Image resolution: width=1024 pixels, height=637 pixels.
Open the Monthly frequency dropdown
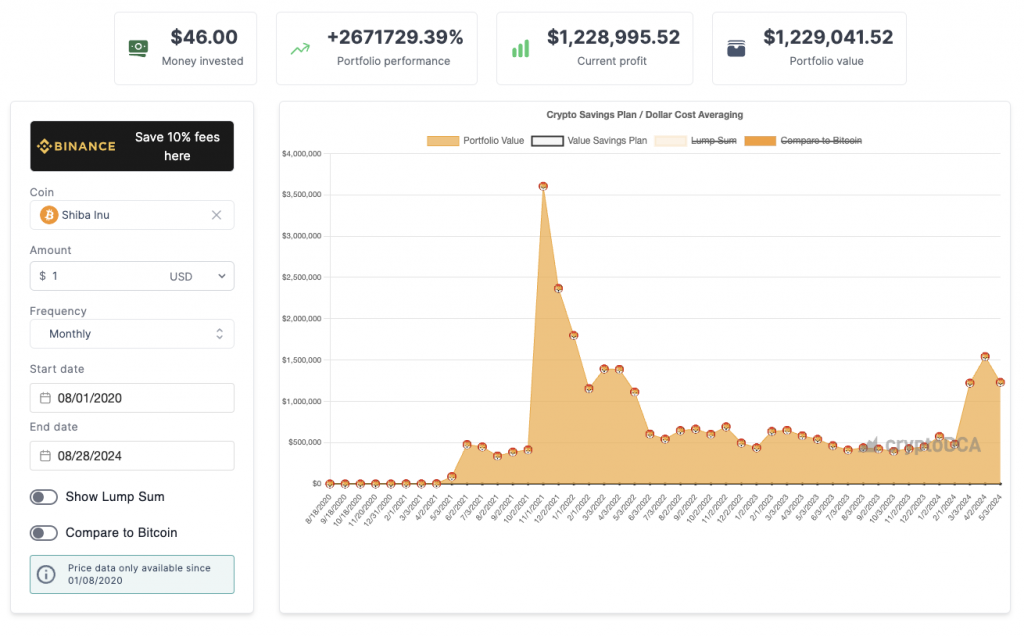[x=132, y=334]
